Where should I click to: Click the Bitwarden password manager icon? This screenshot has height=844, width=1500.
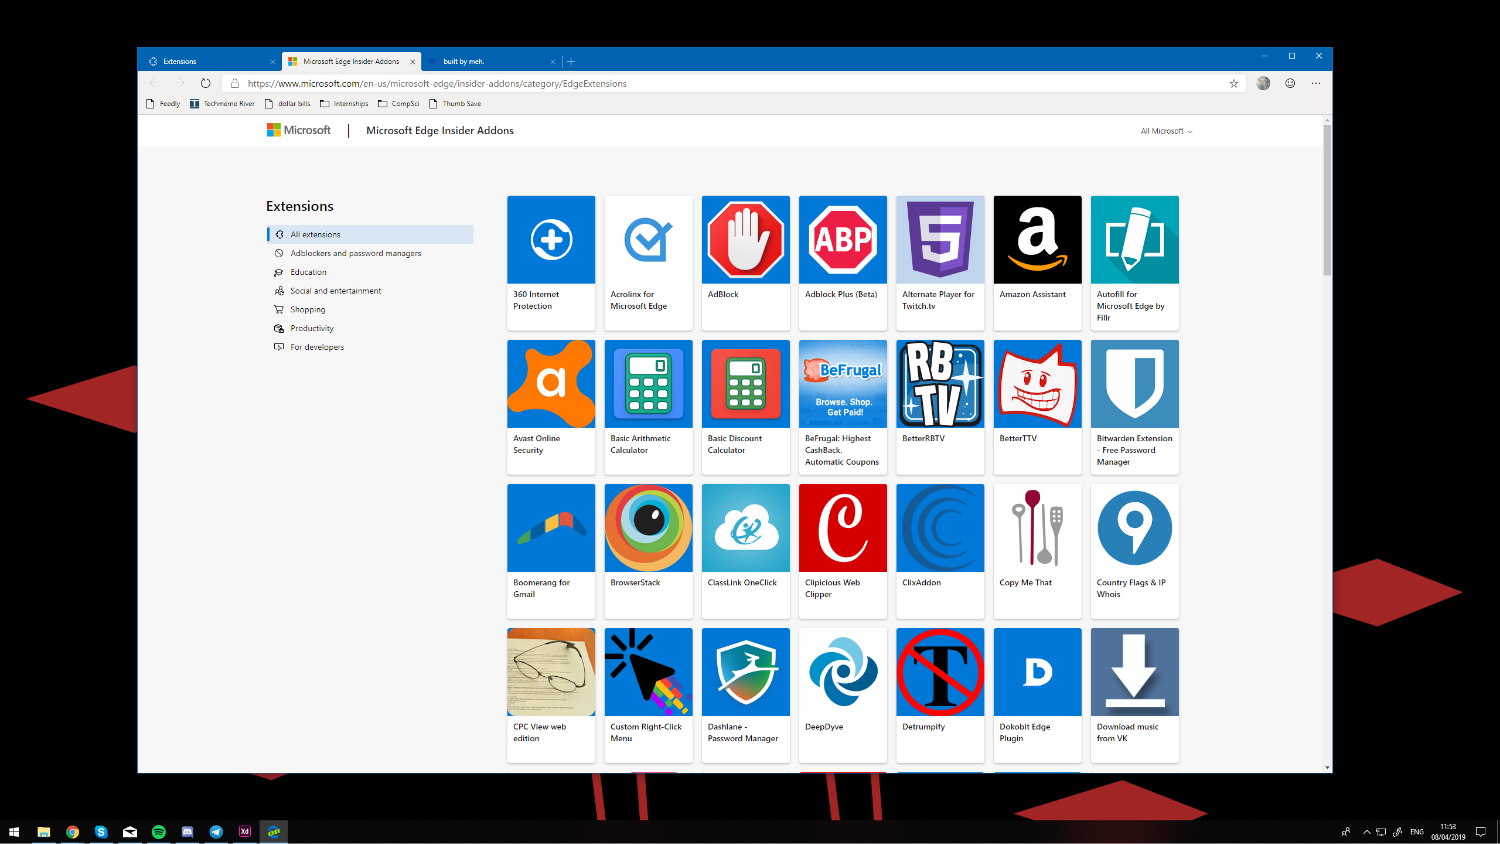(x=1134, y=384)
